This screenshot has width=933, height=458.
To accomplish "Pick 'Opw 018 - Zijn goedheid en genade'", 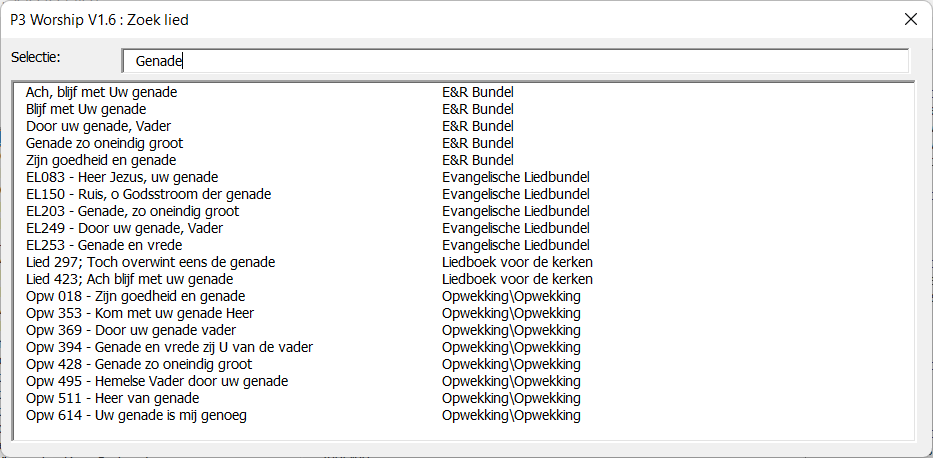I will (x=135, y=296).
